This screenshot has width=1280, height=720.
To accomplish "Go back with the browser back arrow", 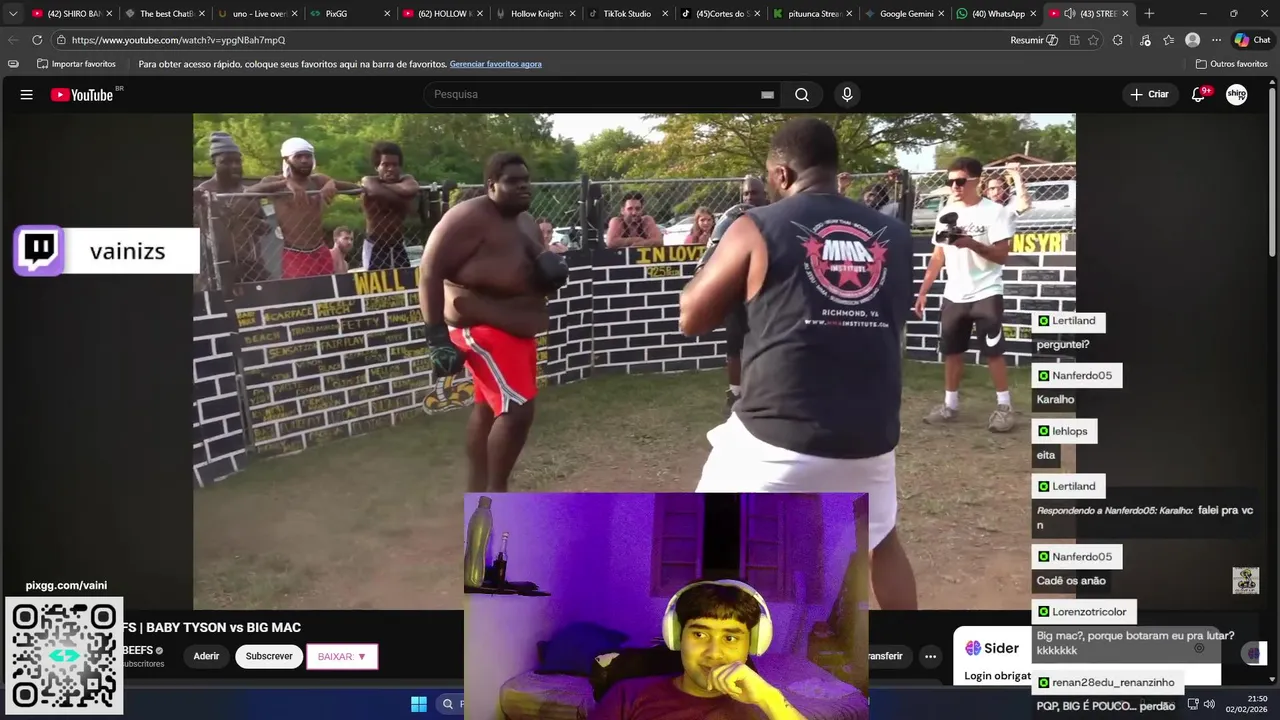I will point(12,40).
